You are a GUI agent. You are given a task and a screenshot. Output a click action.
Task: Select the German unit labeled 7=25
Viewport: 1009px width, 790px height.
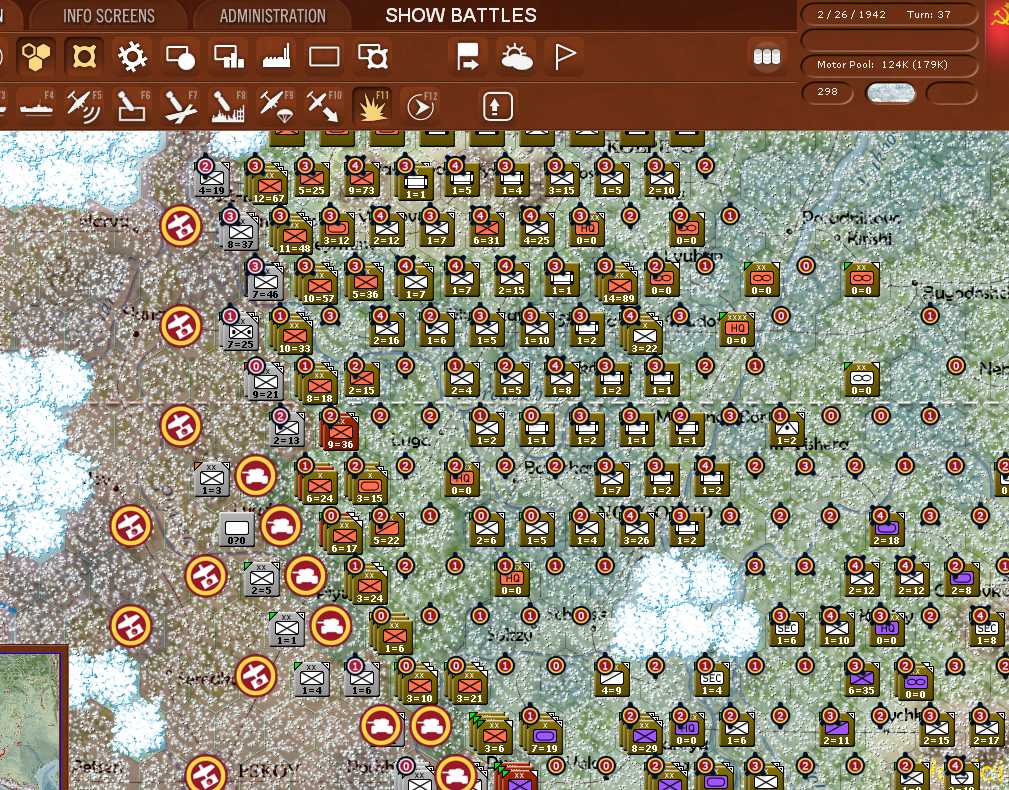(x=239, y=333)
